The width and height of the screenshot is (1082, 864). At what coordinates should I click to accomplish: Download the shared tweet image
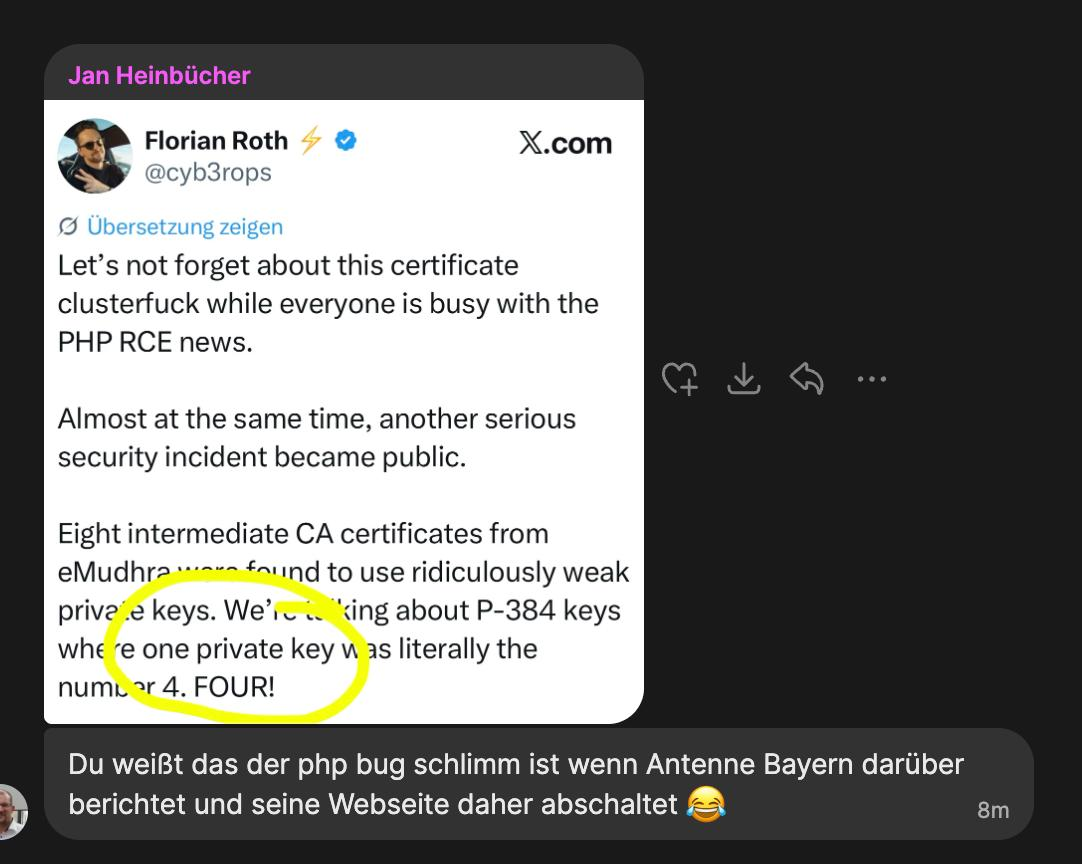[x=744, y=378]
